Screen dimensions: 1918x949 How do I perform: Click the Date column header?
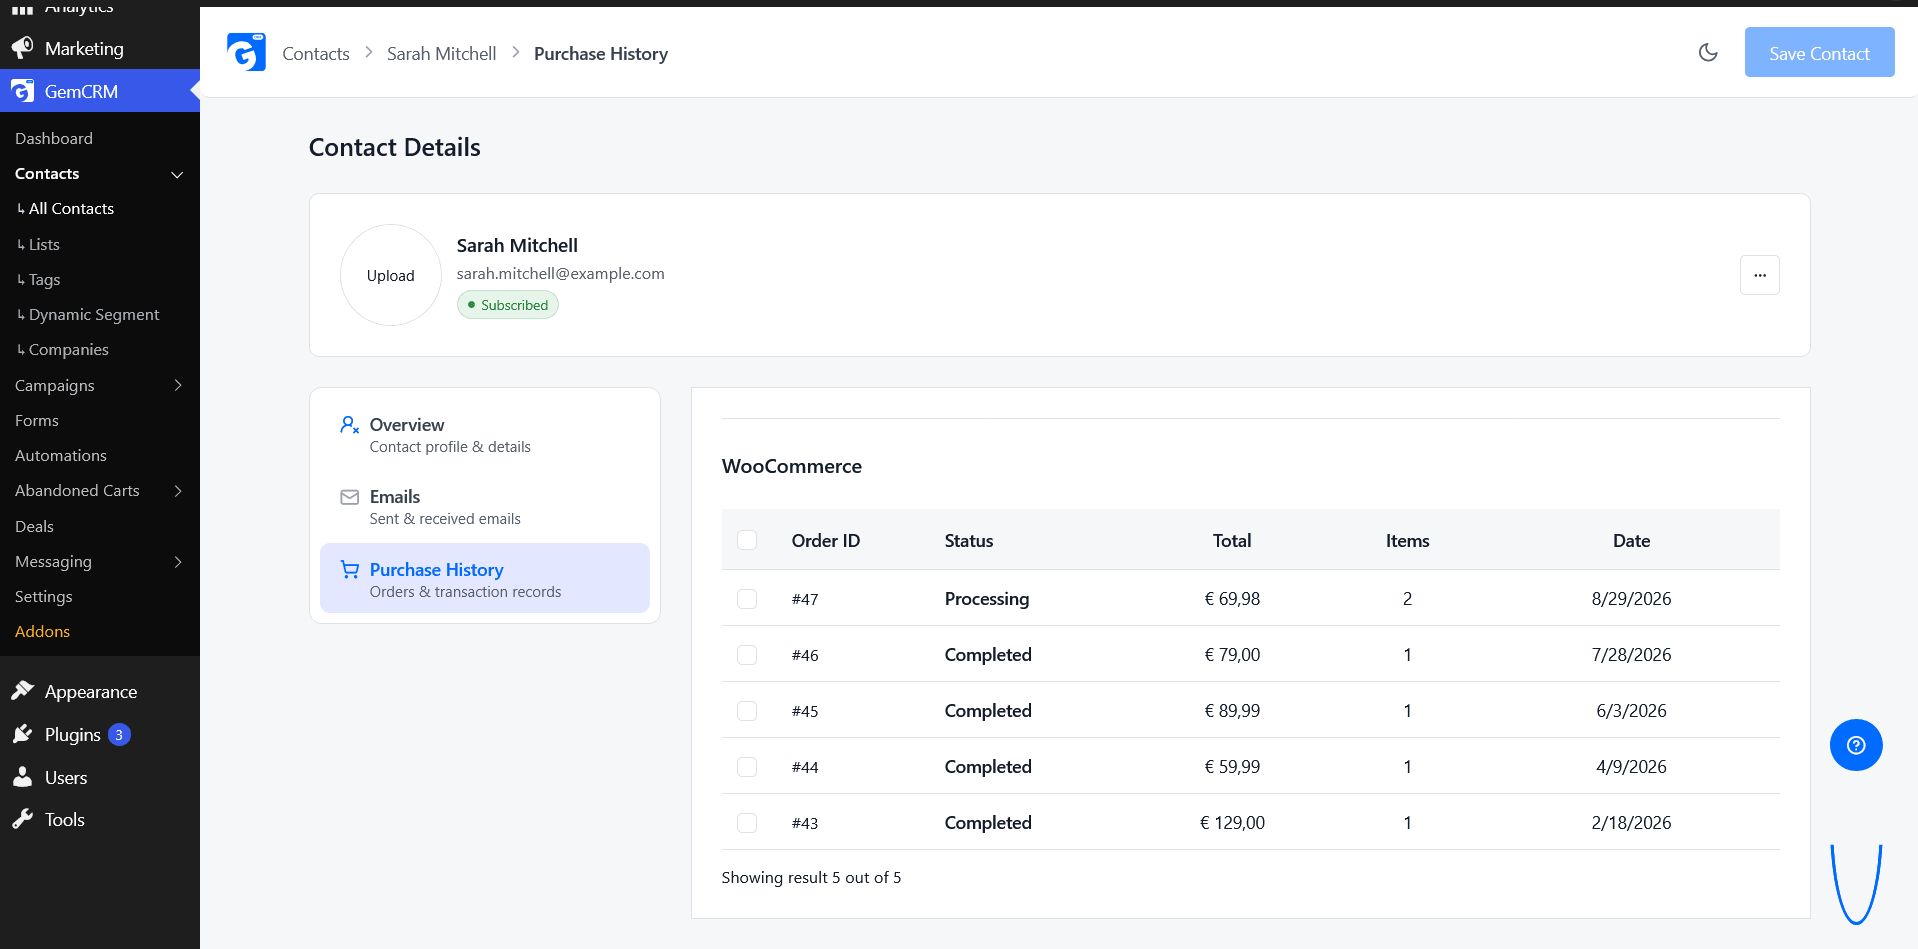tap(1631, 540)
